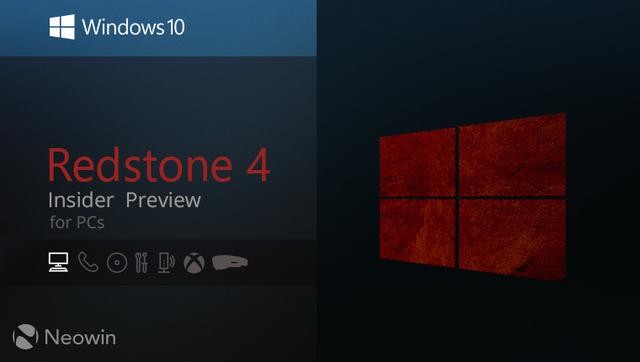This screenshot has height=362, width=640.
Task: Click the SDK tools wrench icon
Action: pos(141,262)
